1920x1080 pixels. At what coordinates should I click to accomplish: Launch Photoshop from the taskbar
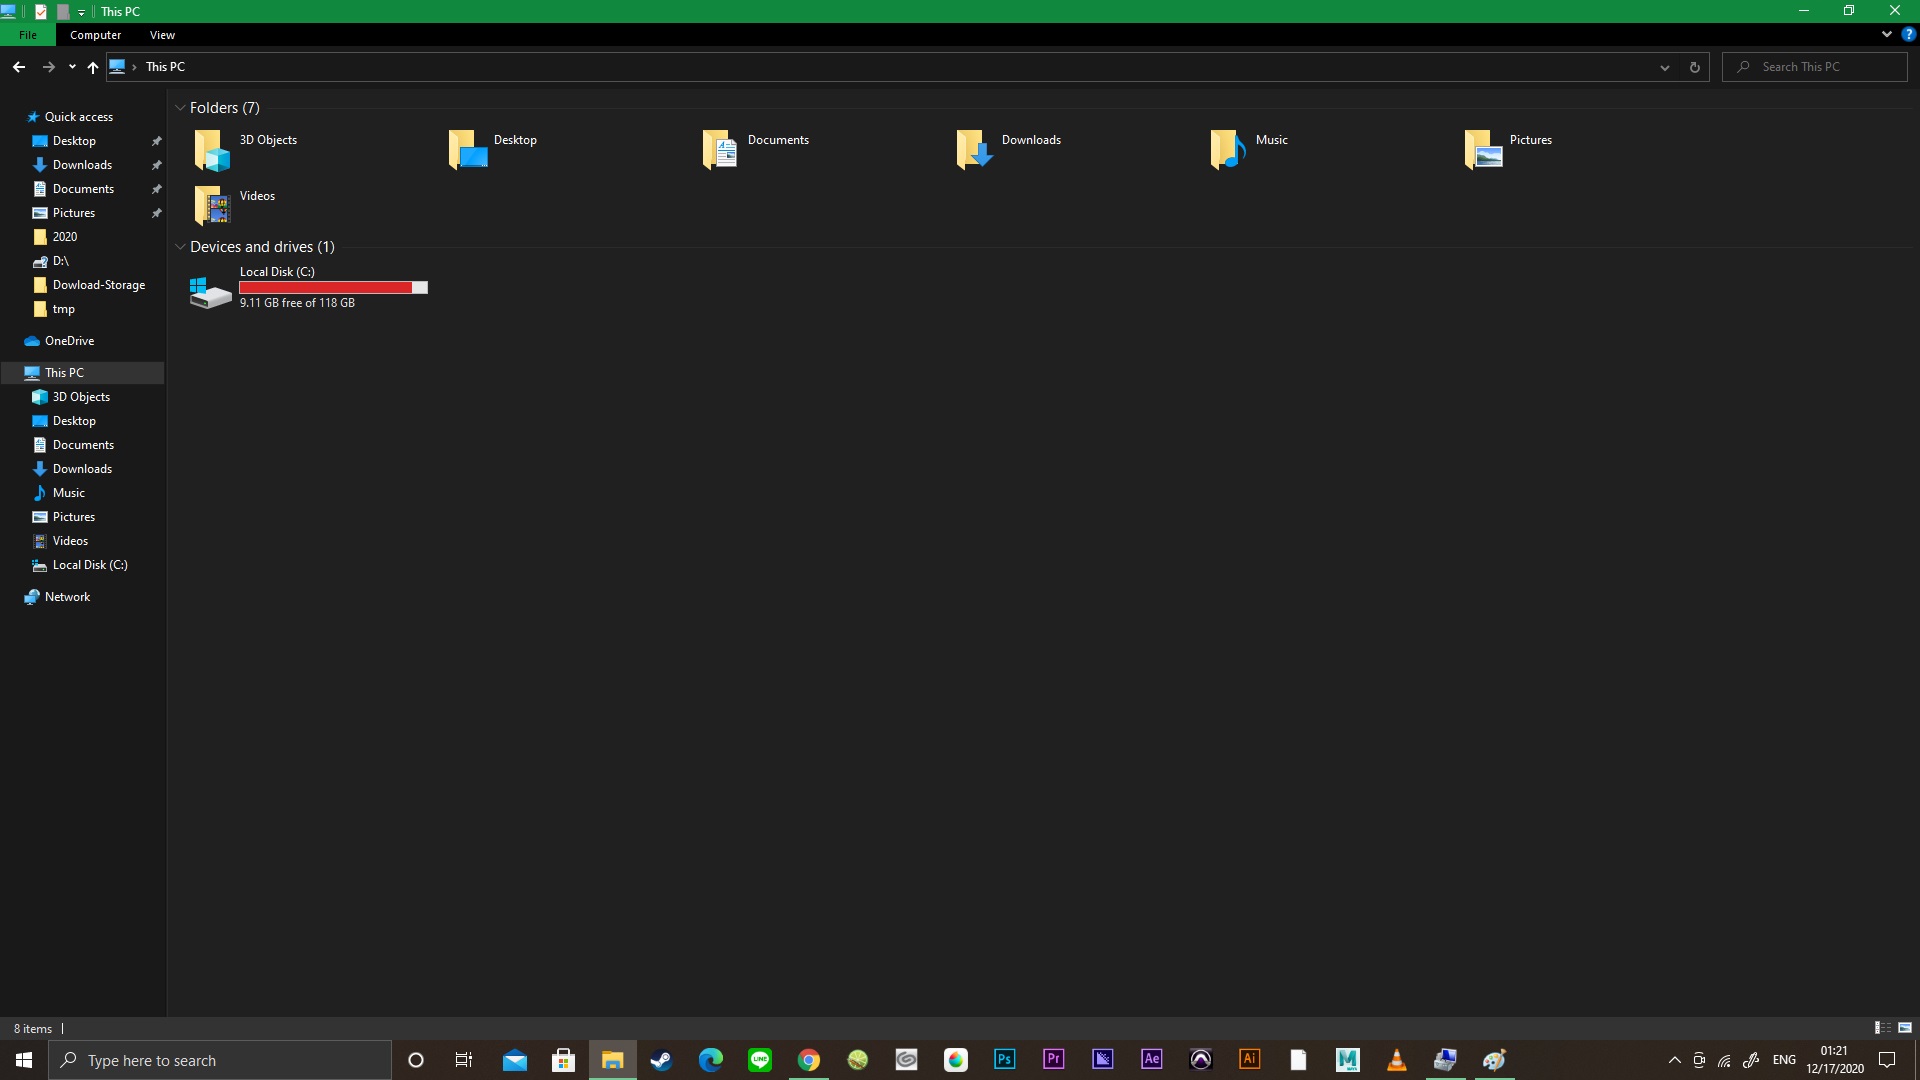(x=1004, y=1059)
